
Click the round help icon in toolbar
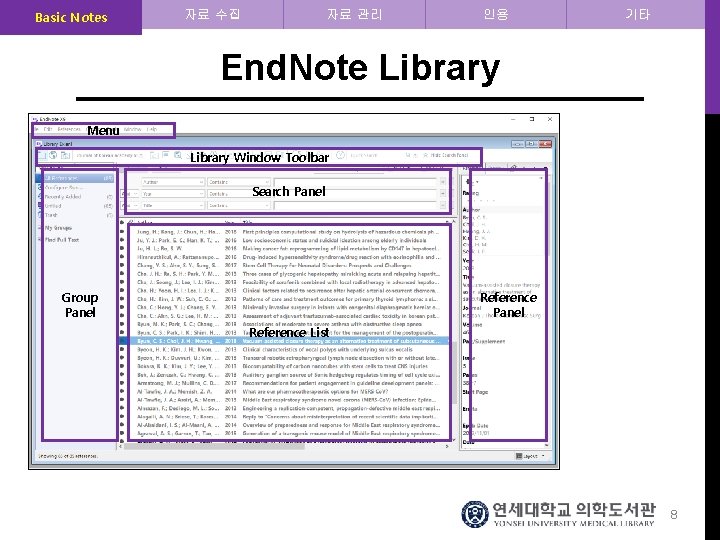pyautogui.click(x=340, y=155)
